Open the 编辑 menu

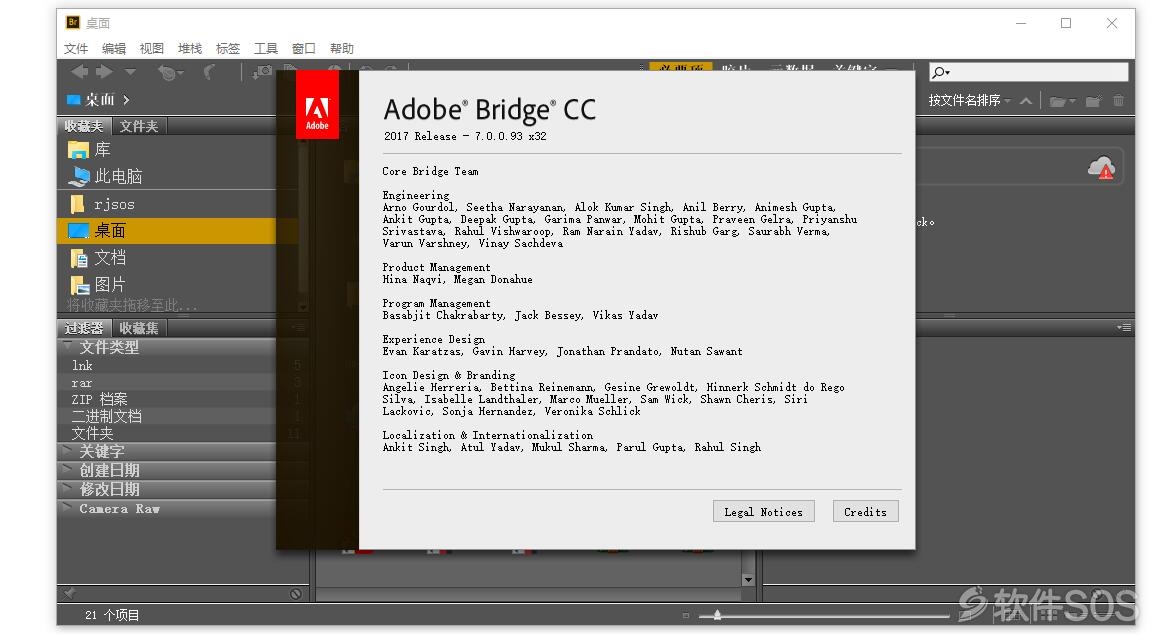114,49
